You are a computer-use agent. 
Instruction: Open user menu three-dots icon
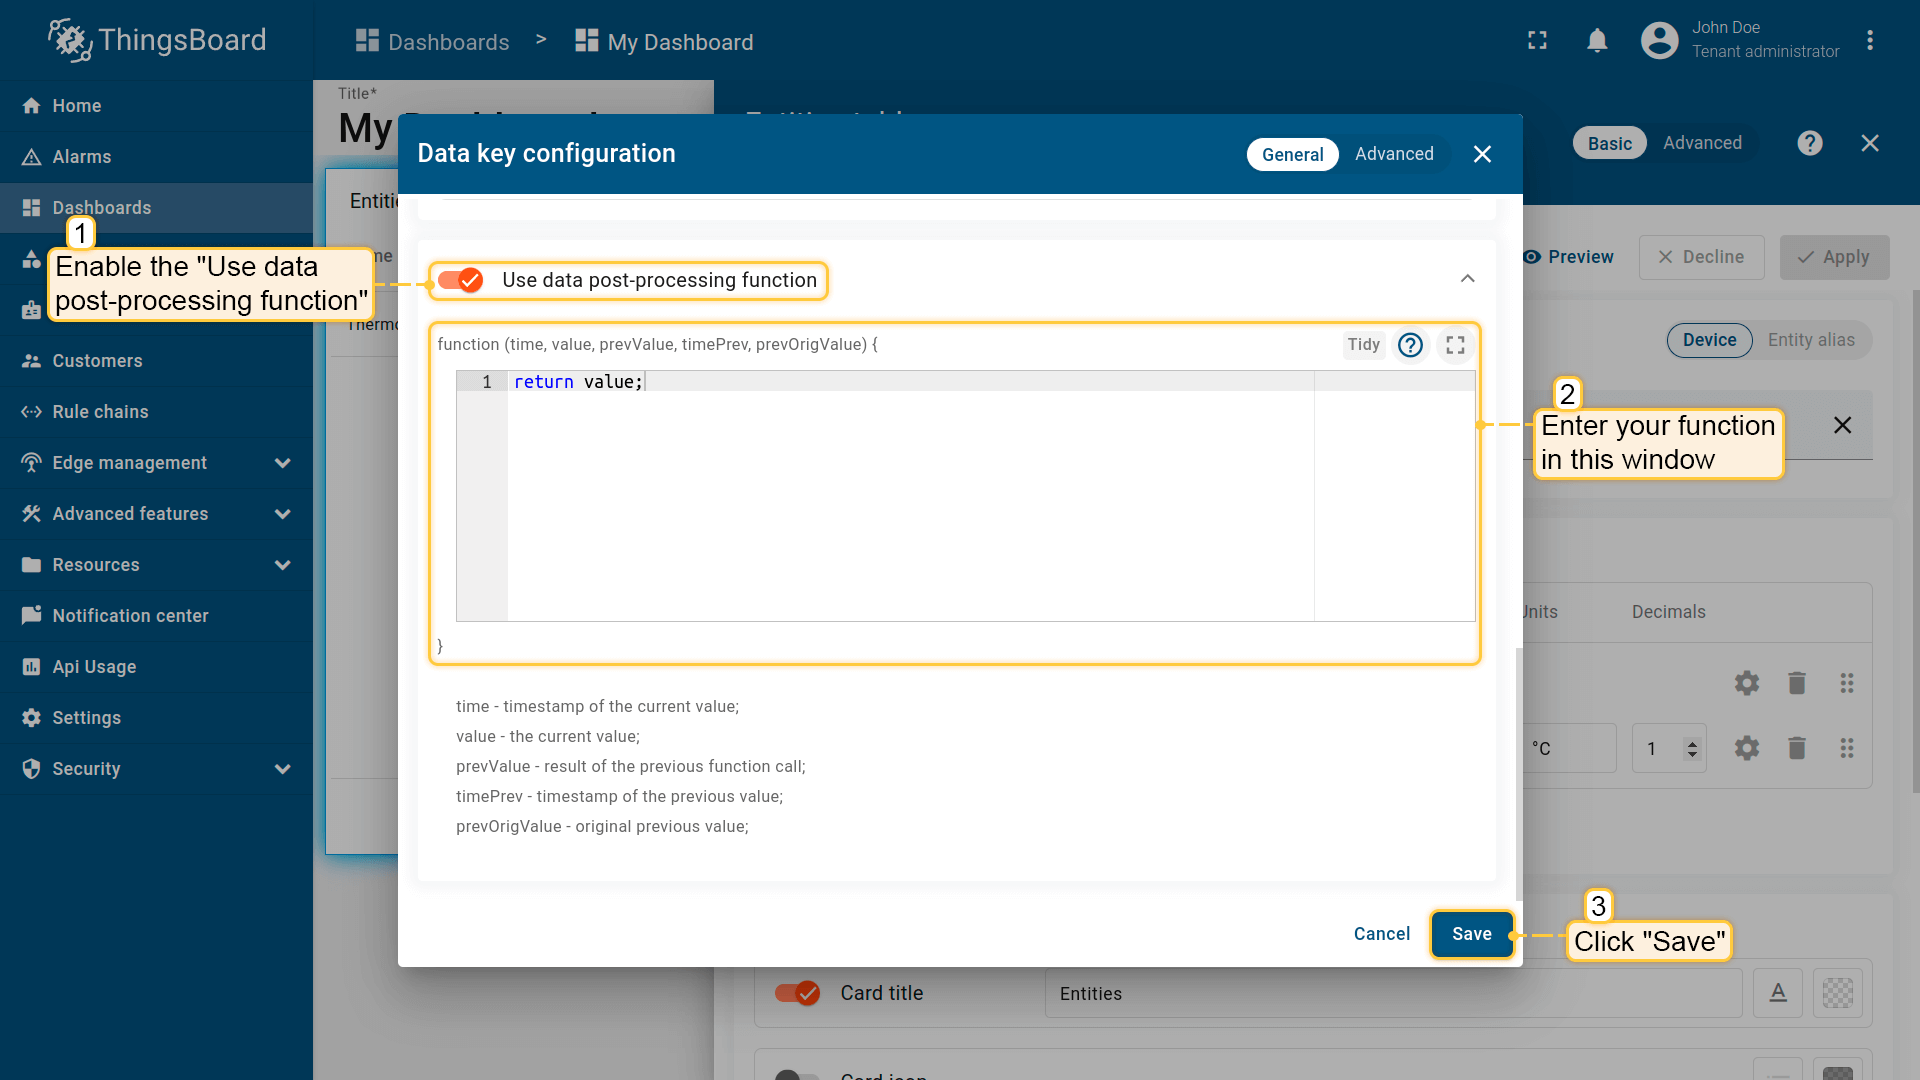click(1869, 41)
